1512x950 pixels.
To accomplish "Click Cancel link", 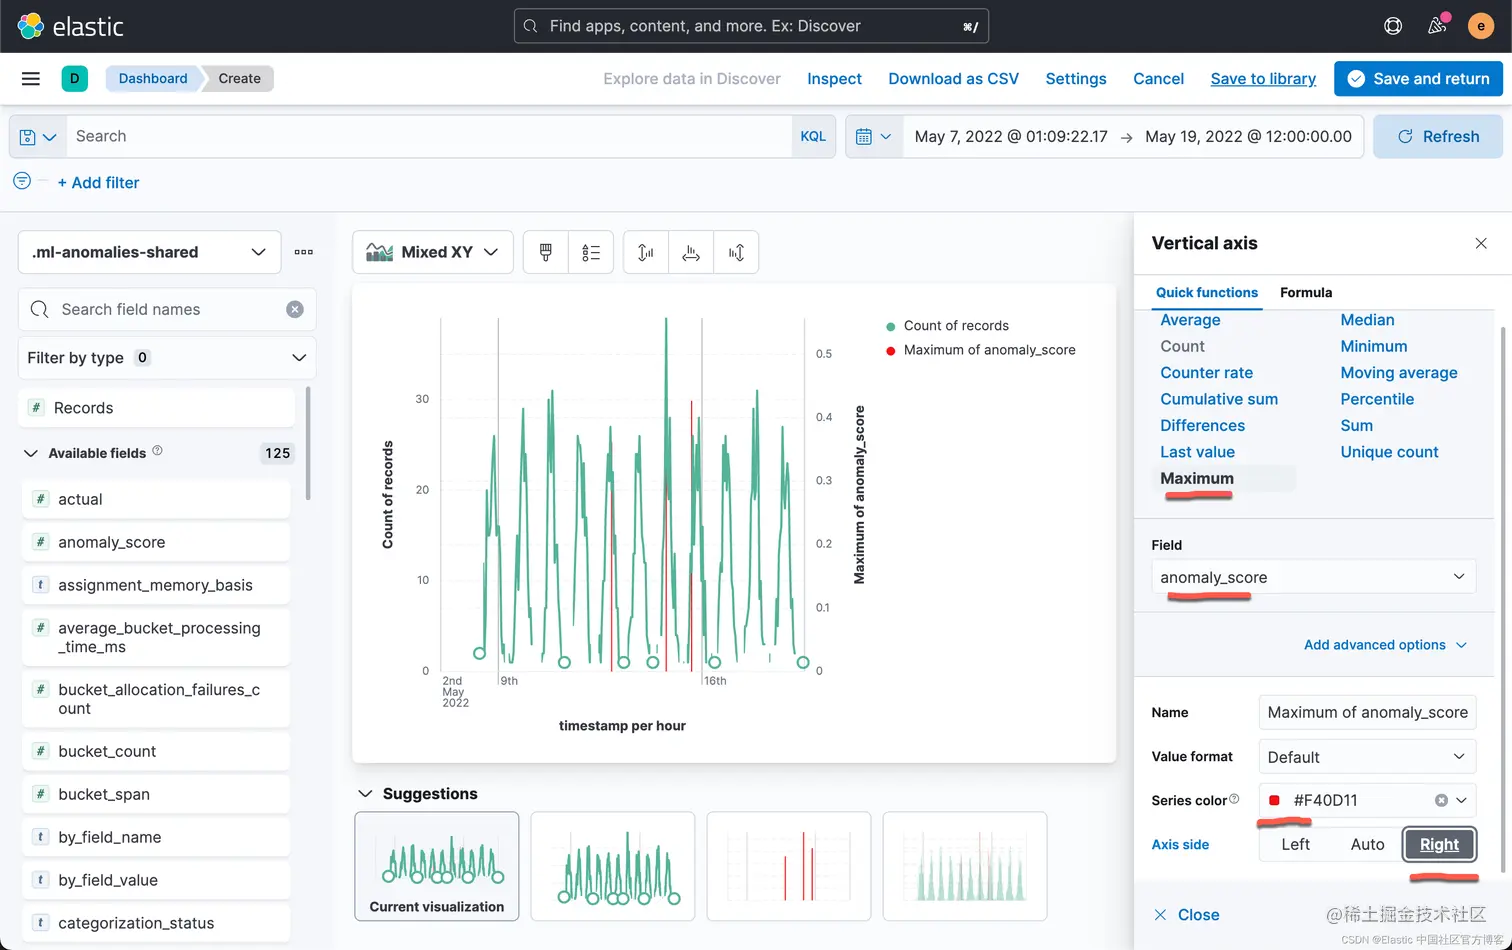I will tap(1158, 78).
